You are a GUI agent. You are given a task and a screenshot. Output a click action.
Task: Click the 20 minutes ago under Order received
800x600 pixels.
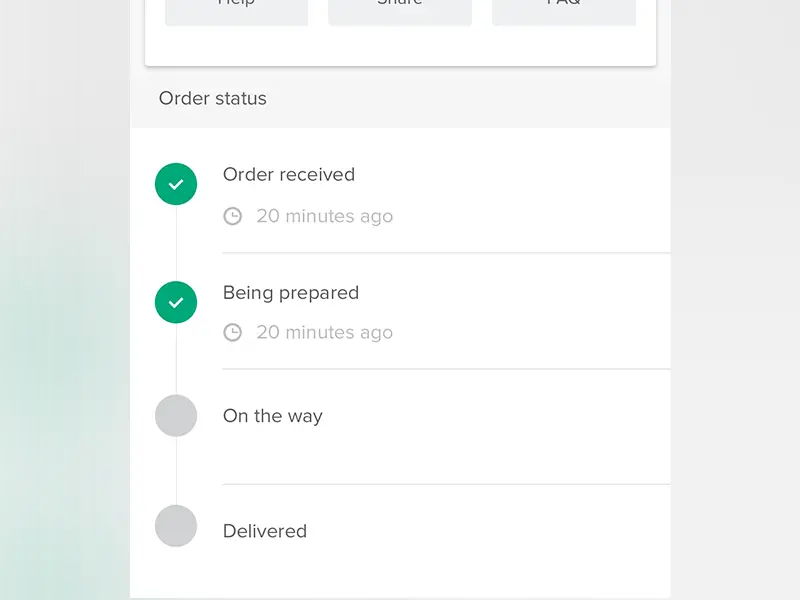[x=324, y=216]
